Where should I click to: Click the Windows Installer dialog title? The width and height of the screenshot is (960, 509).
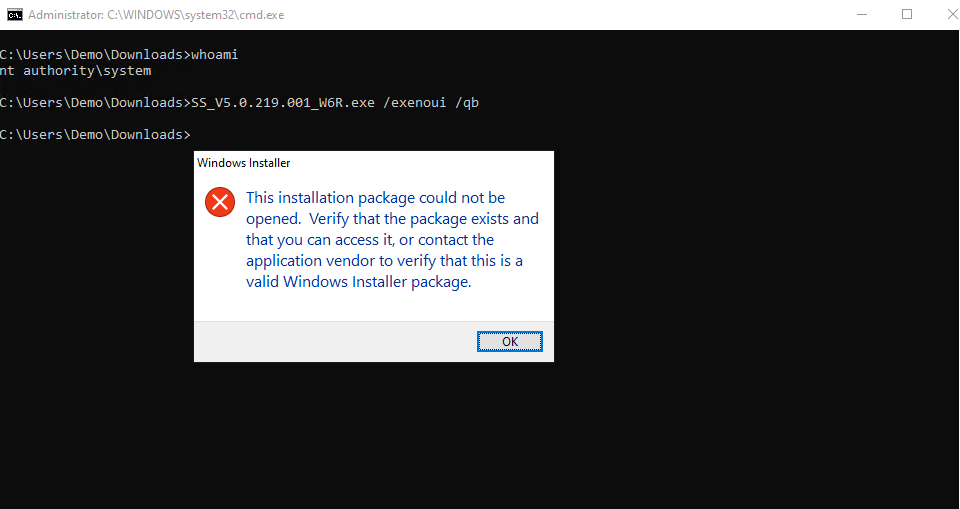tap(244, 163)
